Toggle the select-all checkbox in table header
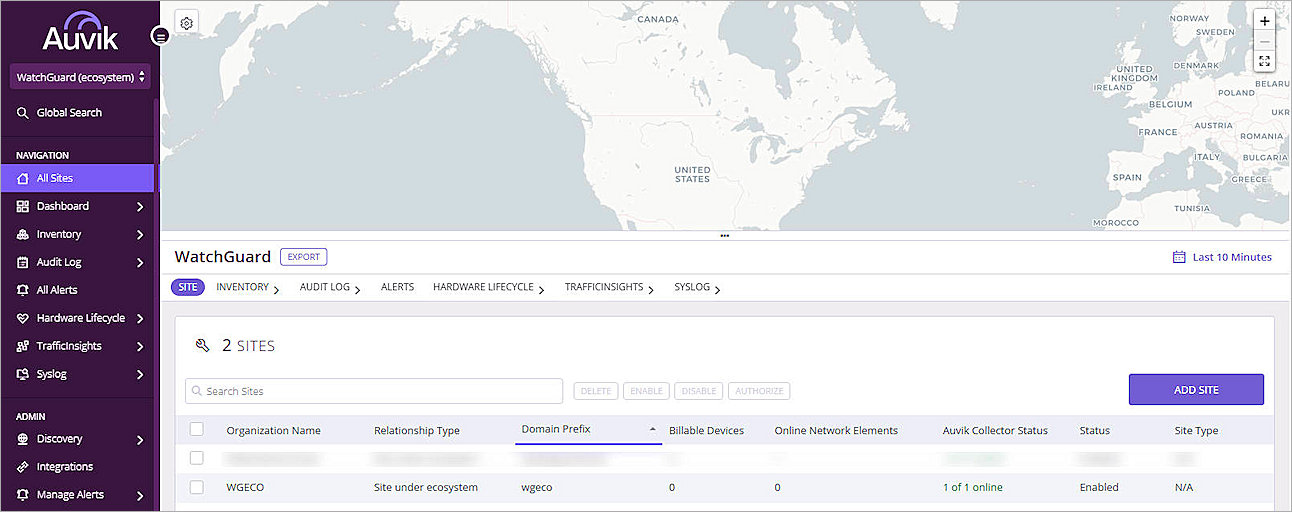1292x512 pixels. (197, 429)
